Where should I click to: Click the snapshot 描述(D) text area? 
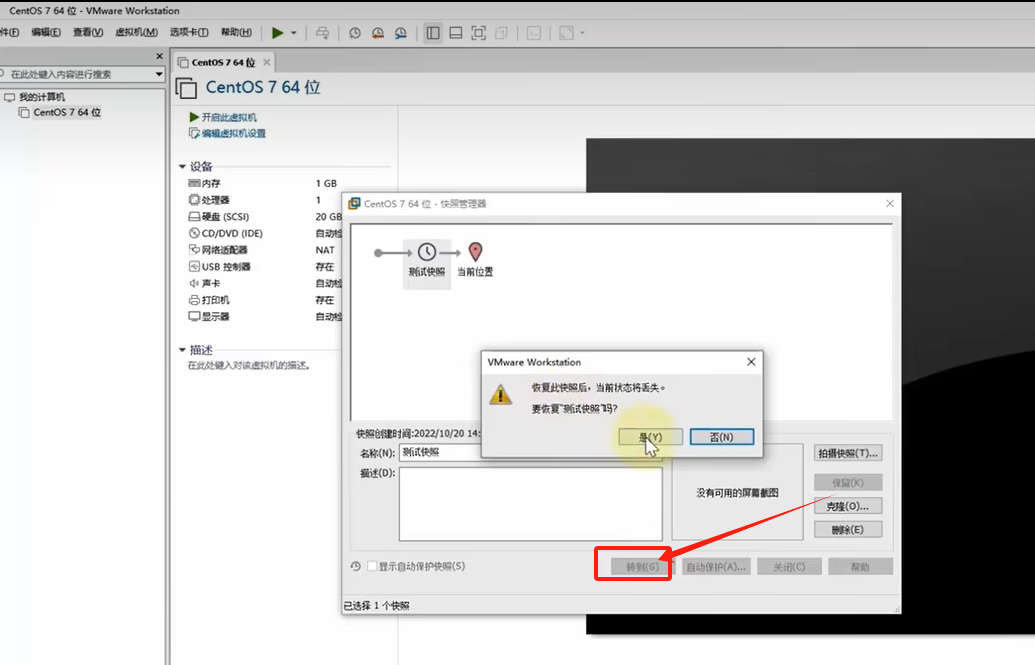click(531, 504)
